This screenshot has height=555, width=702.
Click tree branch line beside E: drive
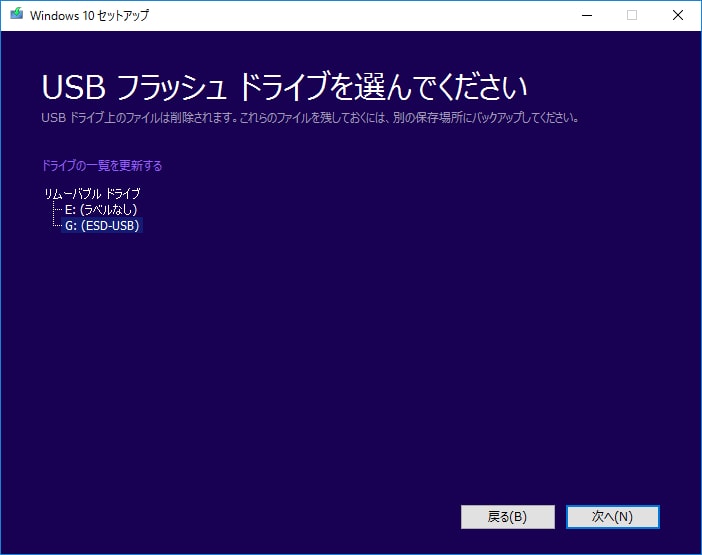[x=56, y=210]
